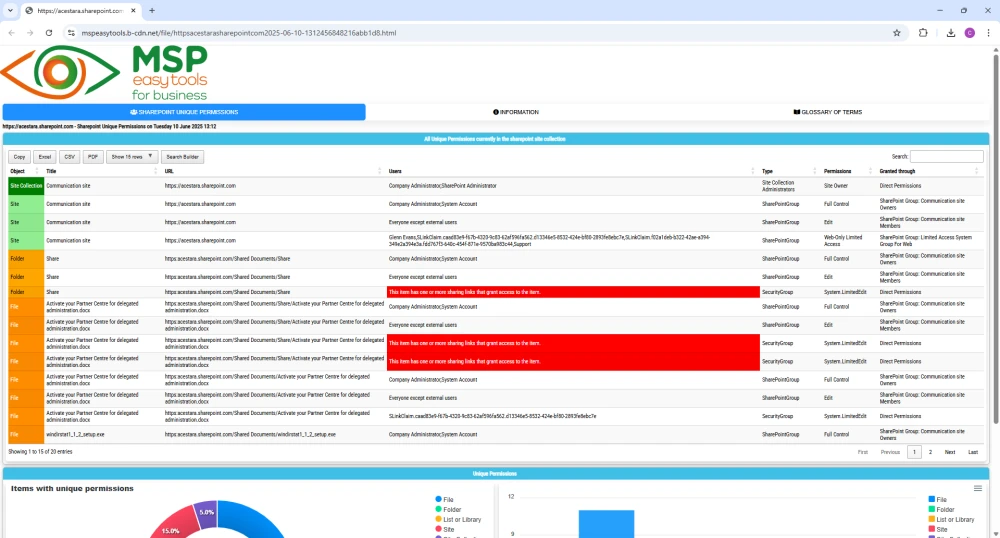Sort table by Title column
Viewport: 1000px width, 538px height.
coord(102,171)
